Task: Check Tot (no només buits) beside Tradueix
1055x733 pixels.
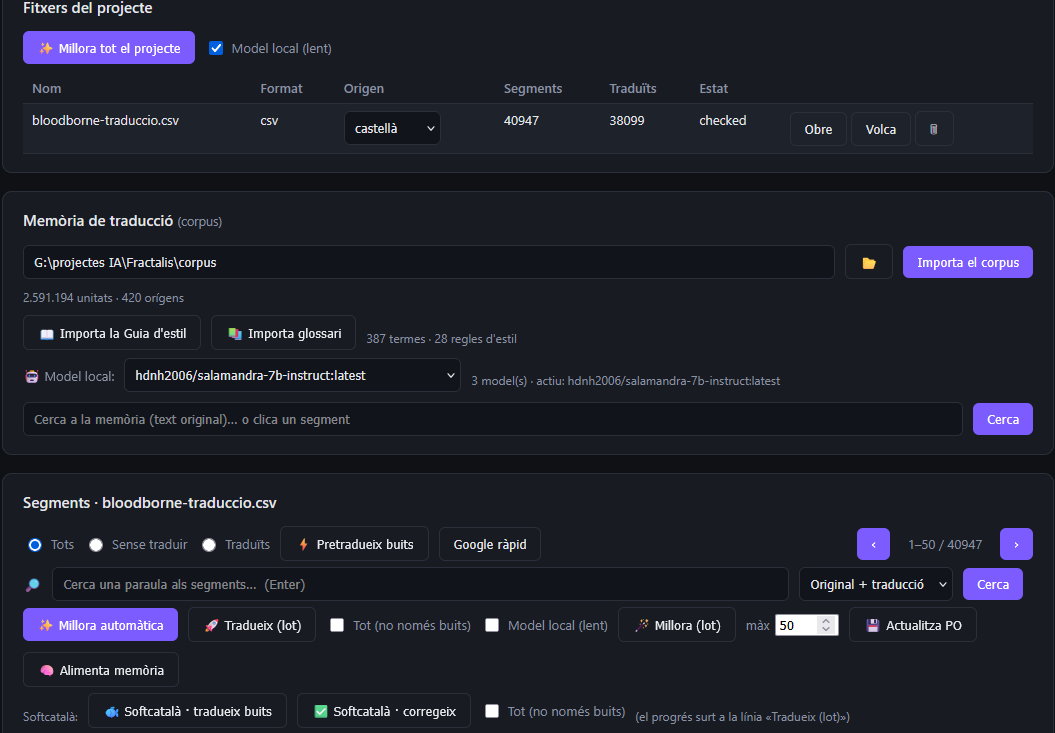Action: pos(337,625)
